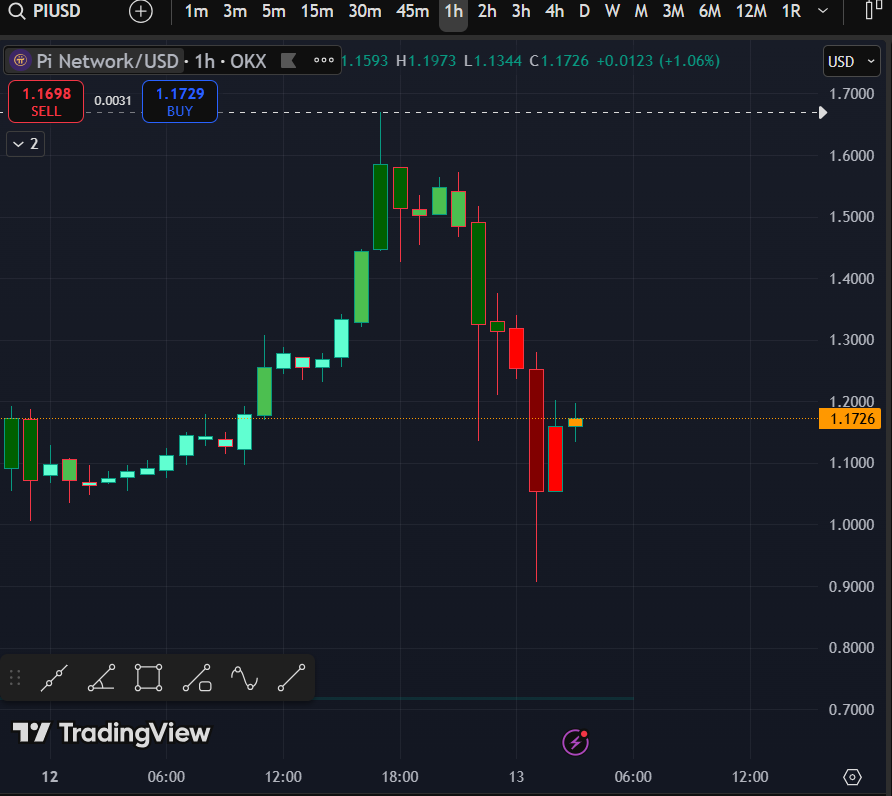Click the 1.1729 BUY button
The image size is (892, 796).
tap(180, 101)
